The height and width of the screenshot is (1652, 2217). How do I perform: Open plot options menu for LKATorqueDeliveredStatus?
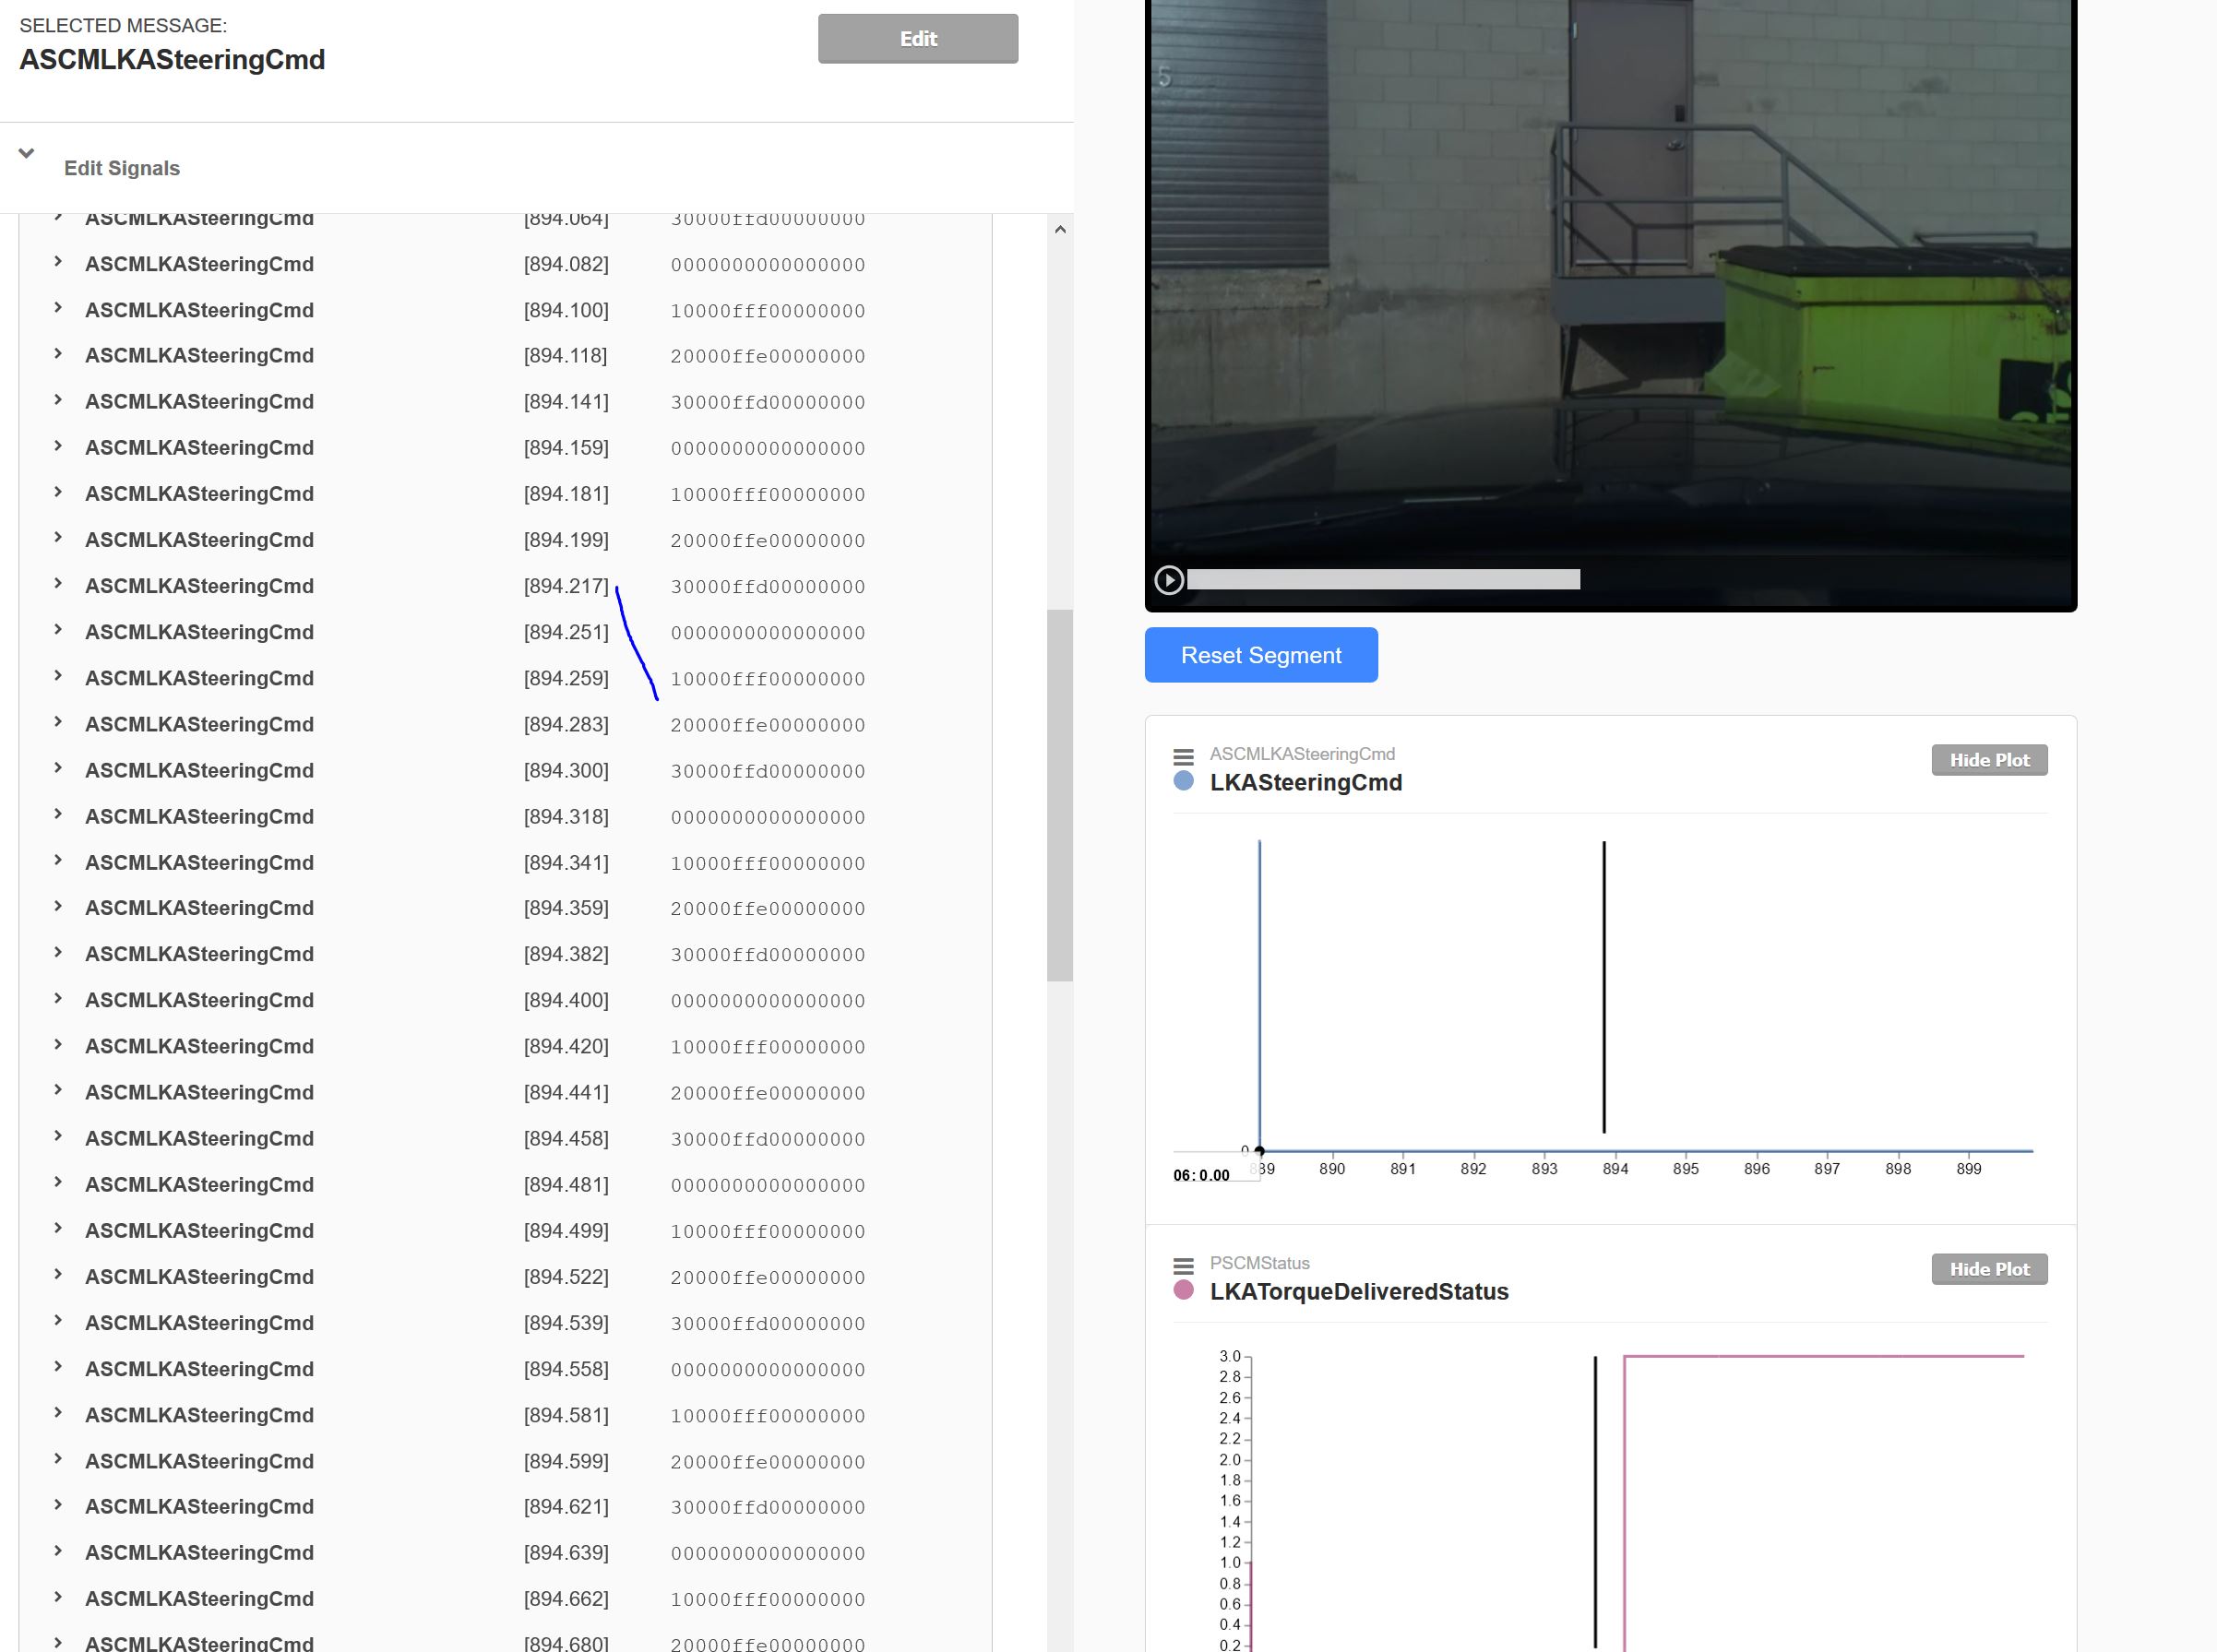tap(1184, 1263)
